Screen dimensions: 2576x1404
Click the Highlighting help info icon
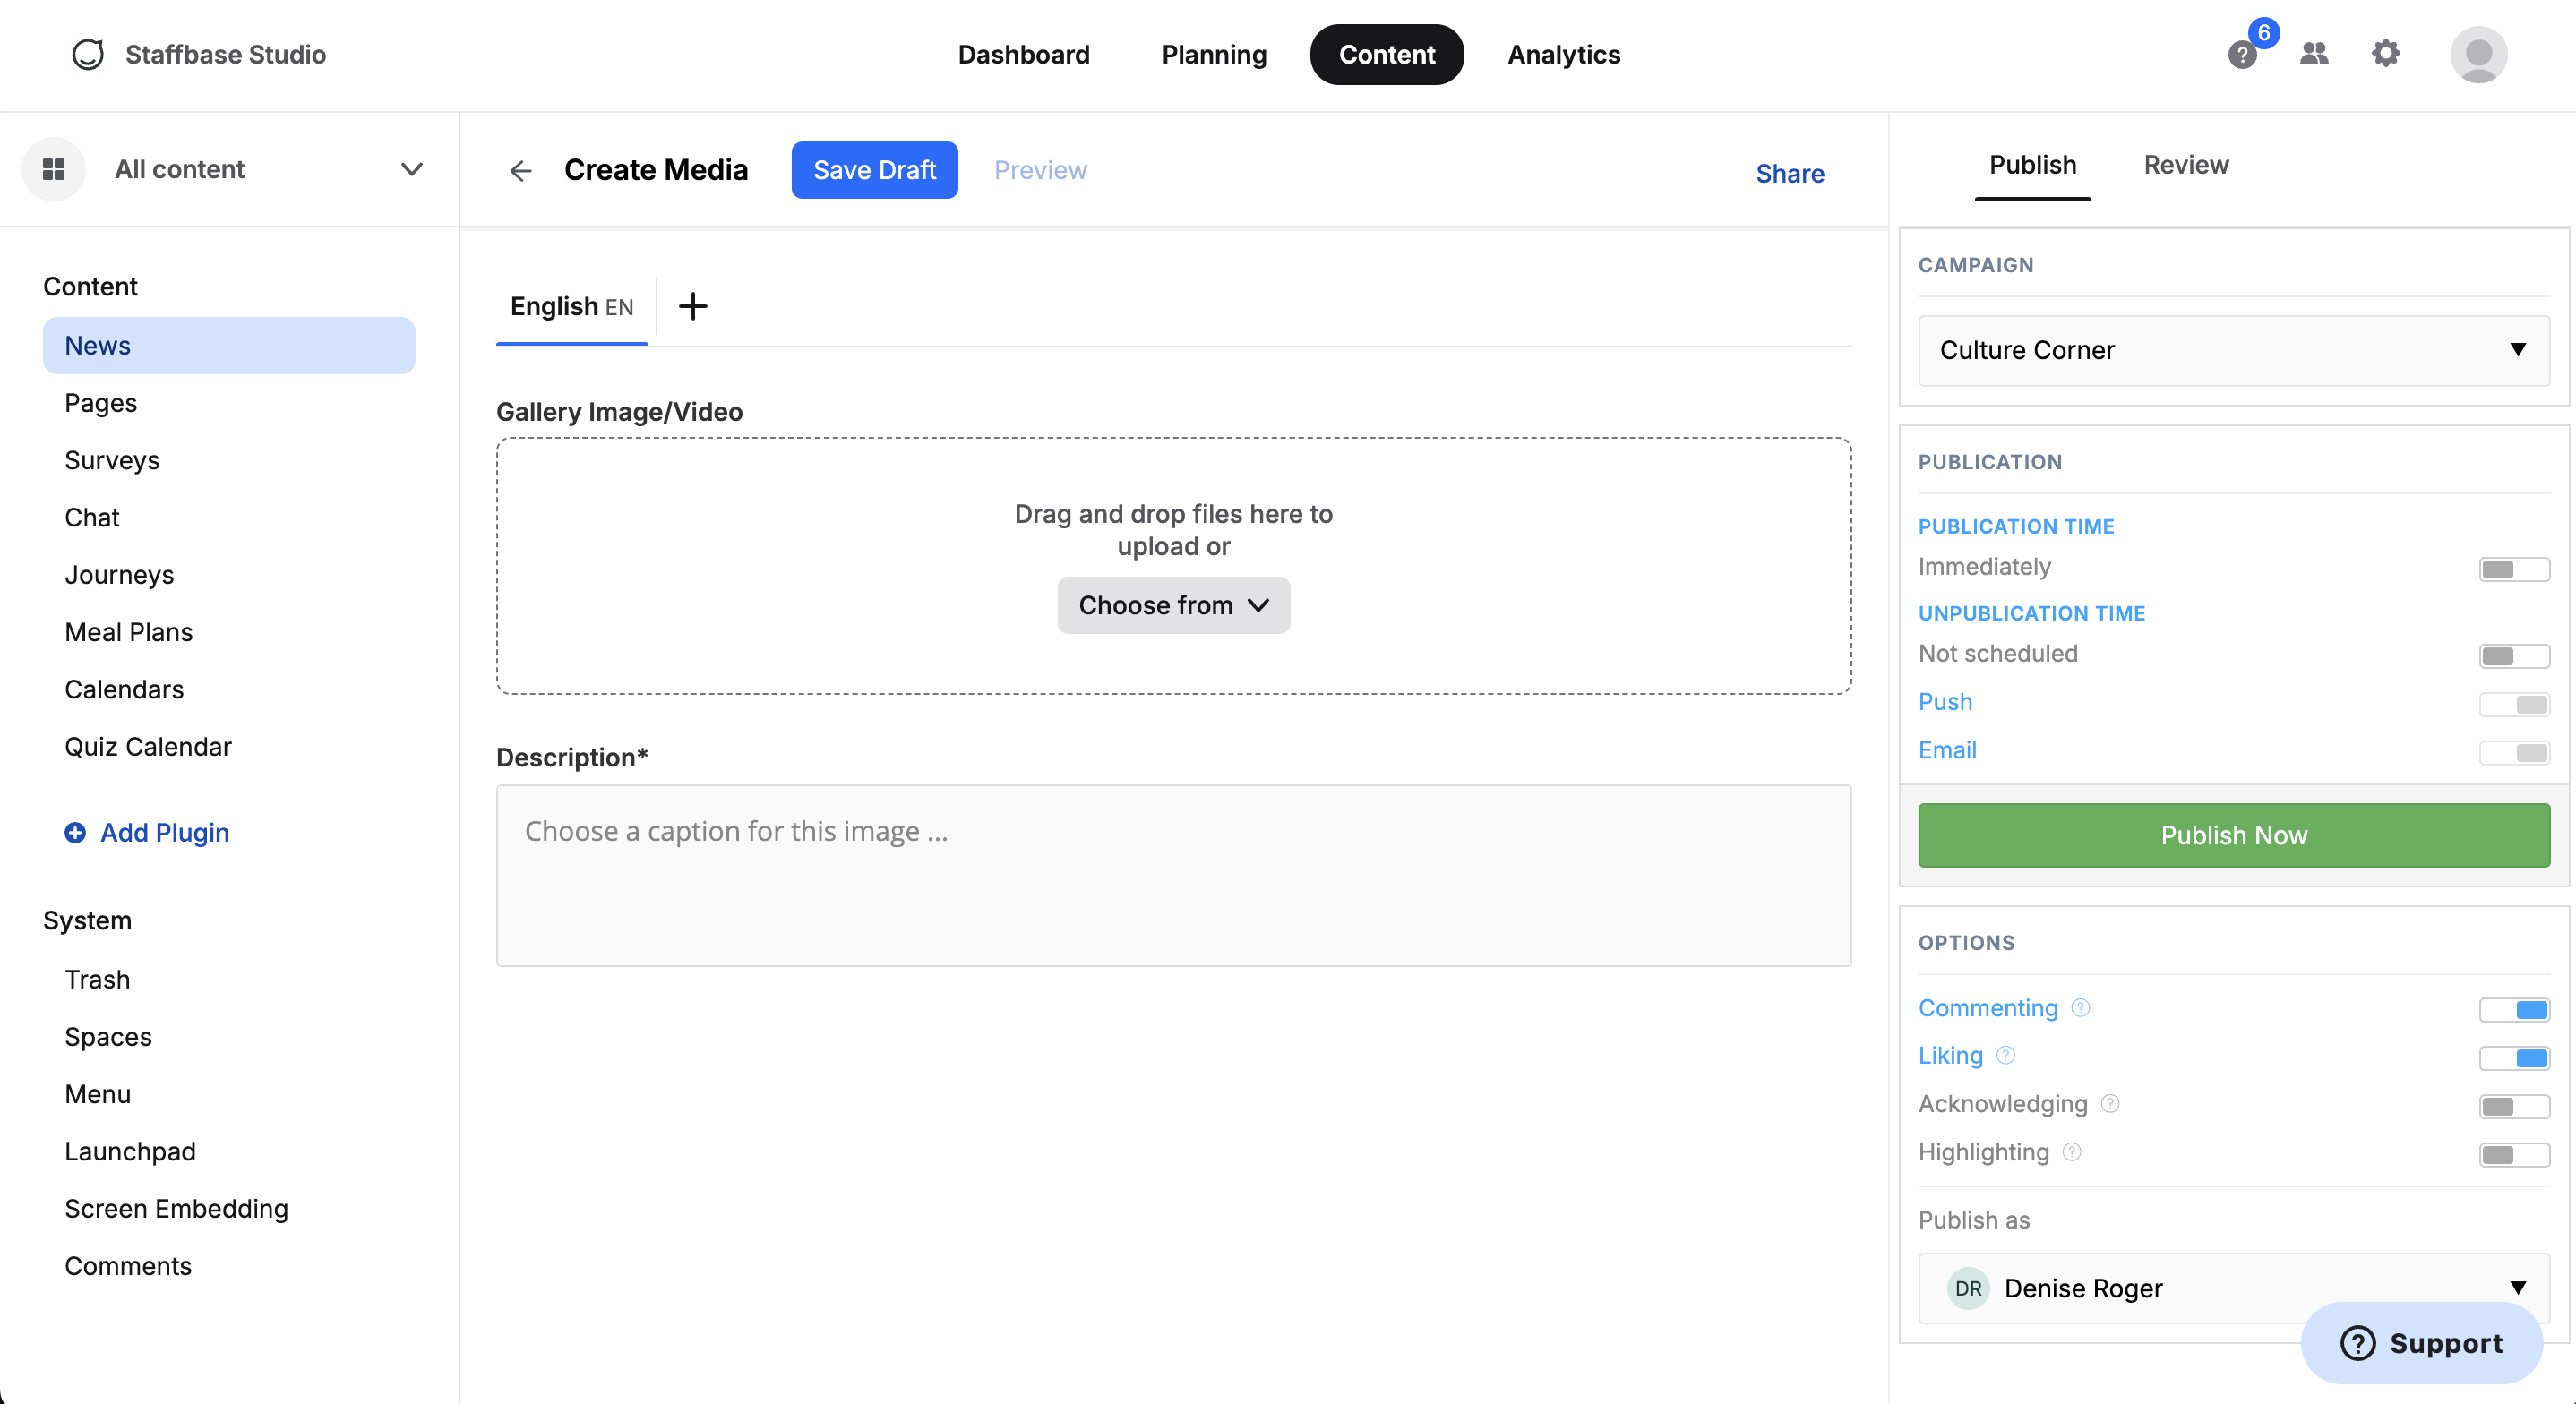2072,1152
